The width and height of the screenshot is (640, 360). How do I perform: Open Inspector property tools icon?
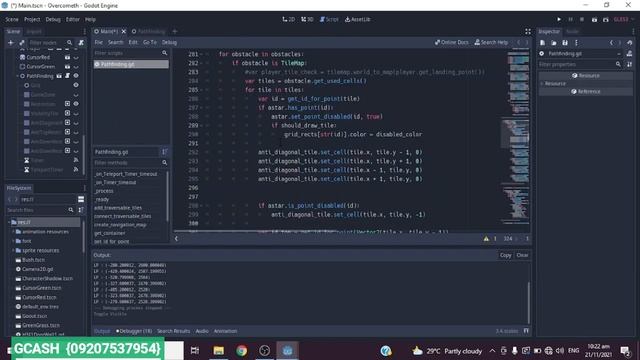click(x=629, y=64)
